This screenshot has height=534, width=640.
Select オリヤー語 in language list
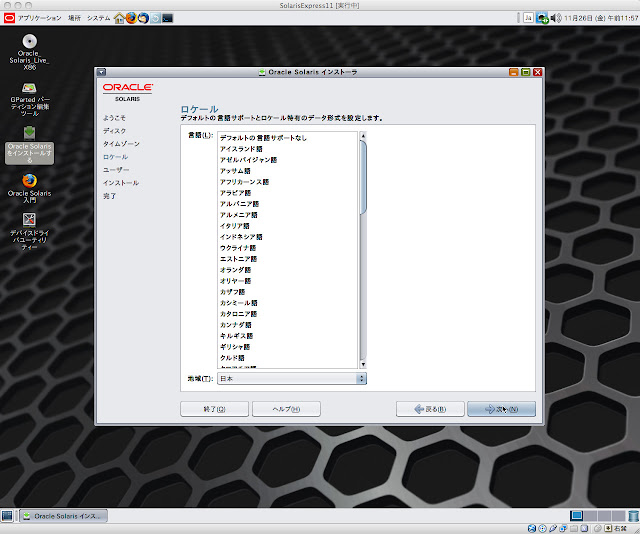coord(287,281)
